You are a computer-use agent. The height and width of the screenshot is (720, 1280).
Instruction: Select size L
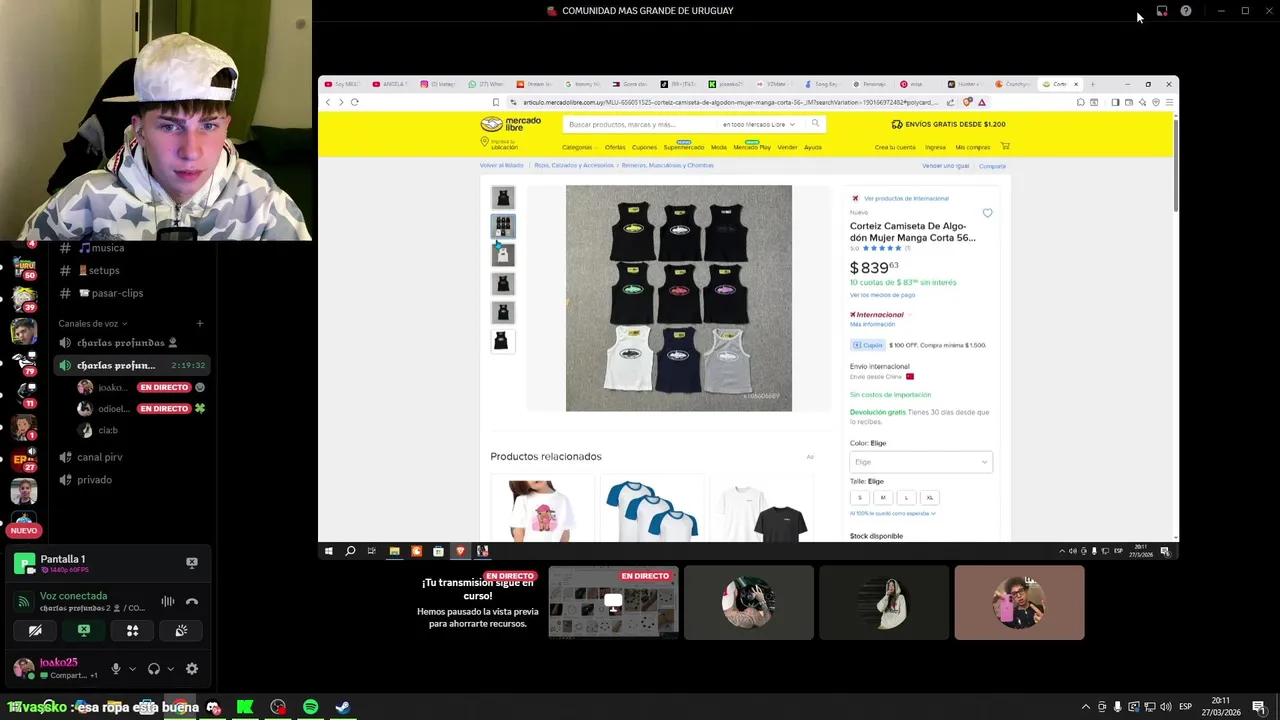point(906,497)
